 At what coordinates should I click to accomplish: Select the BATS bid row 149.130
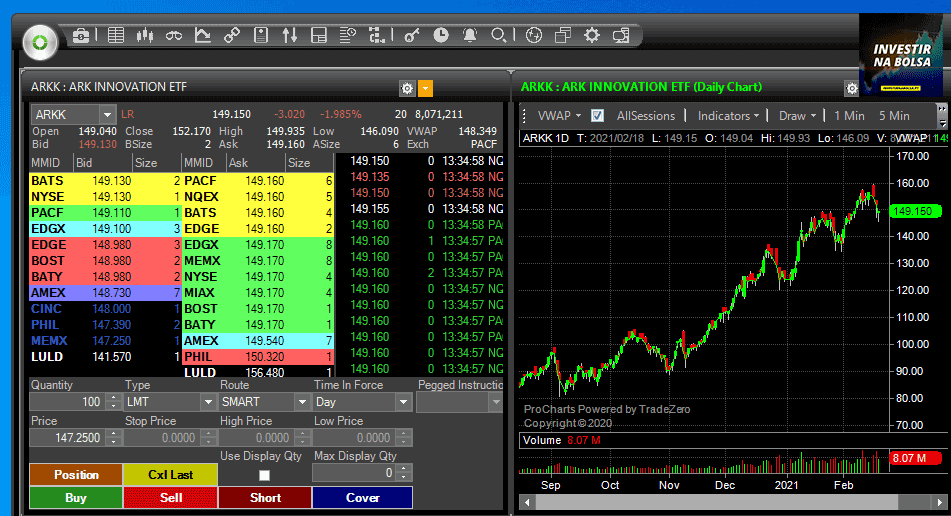coord(106,181)
